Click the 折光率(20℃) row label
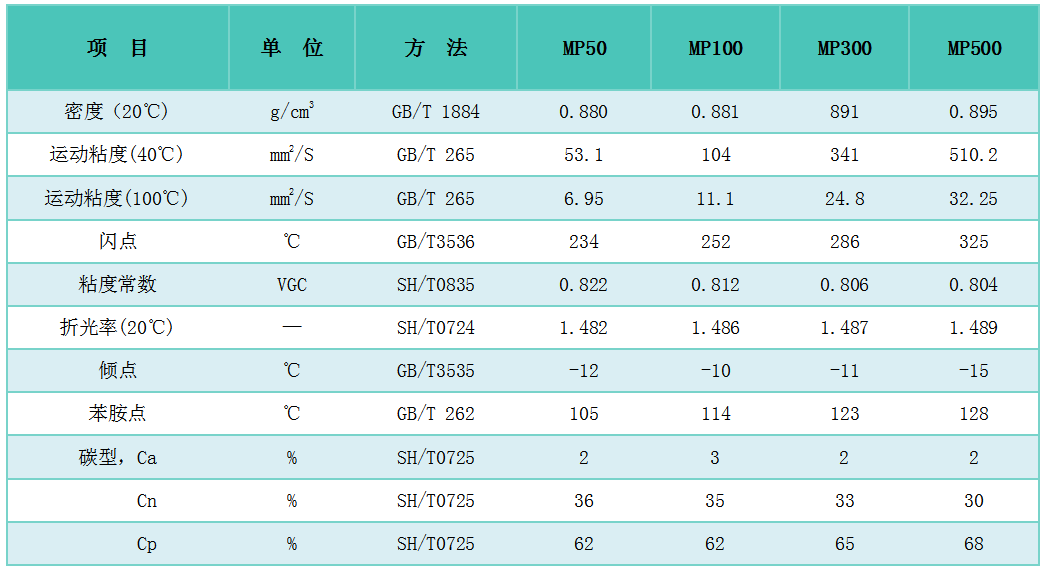The image size is (1047, 570). [117, 328]
